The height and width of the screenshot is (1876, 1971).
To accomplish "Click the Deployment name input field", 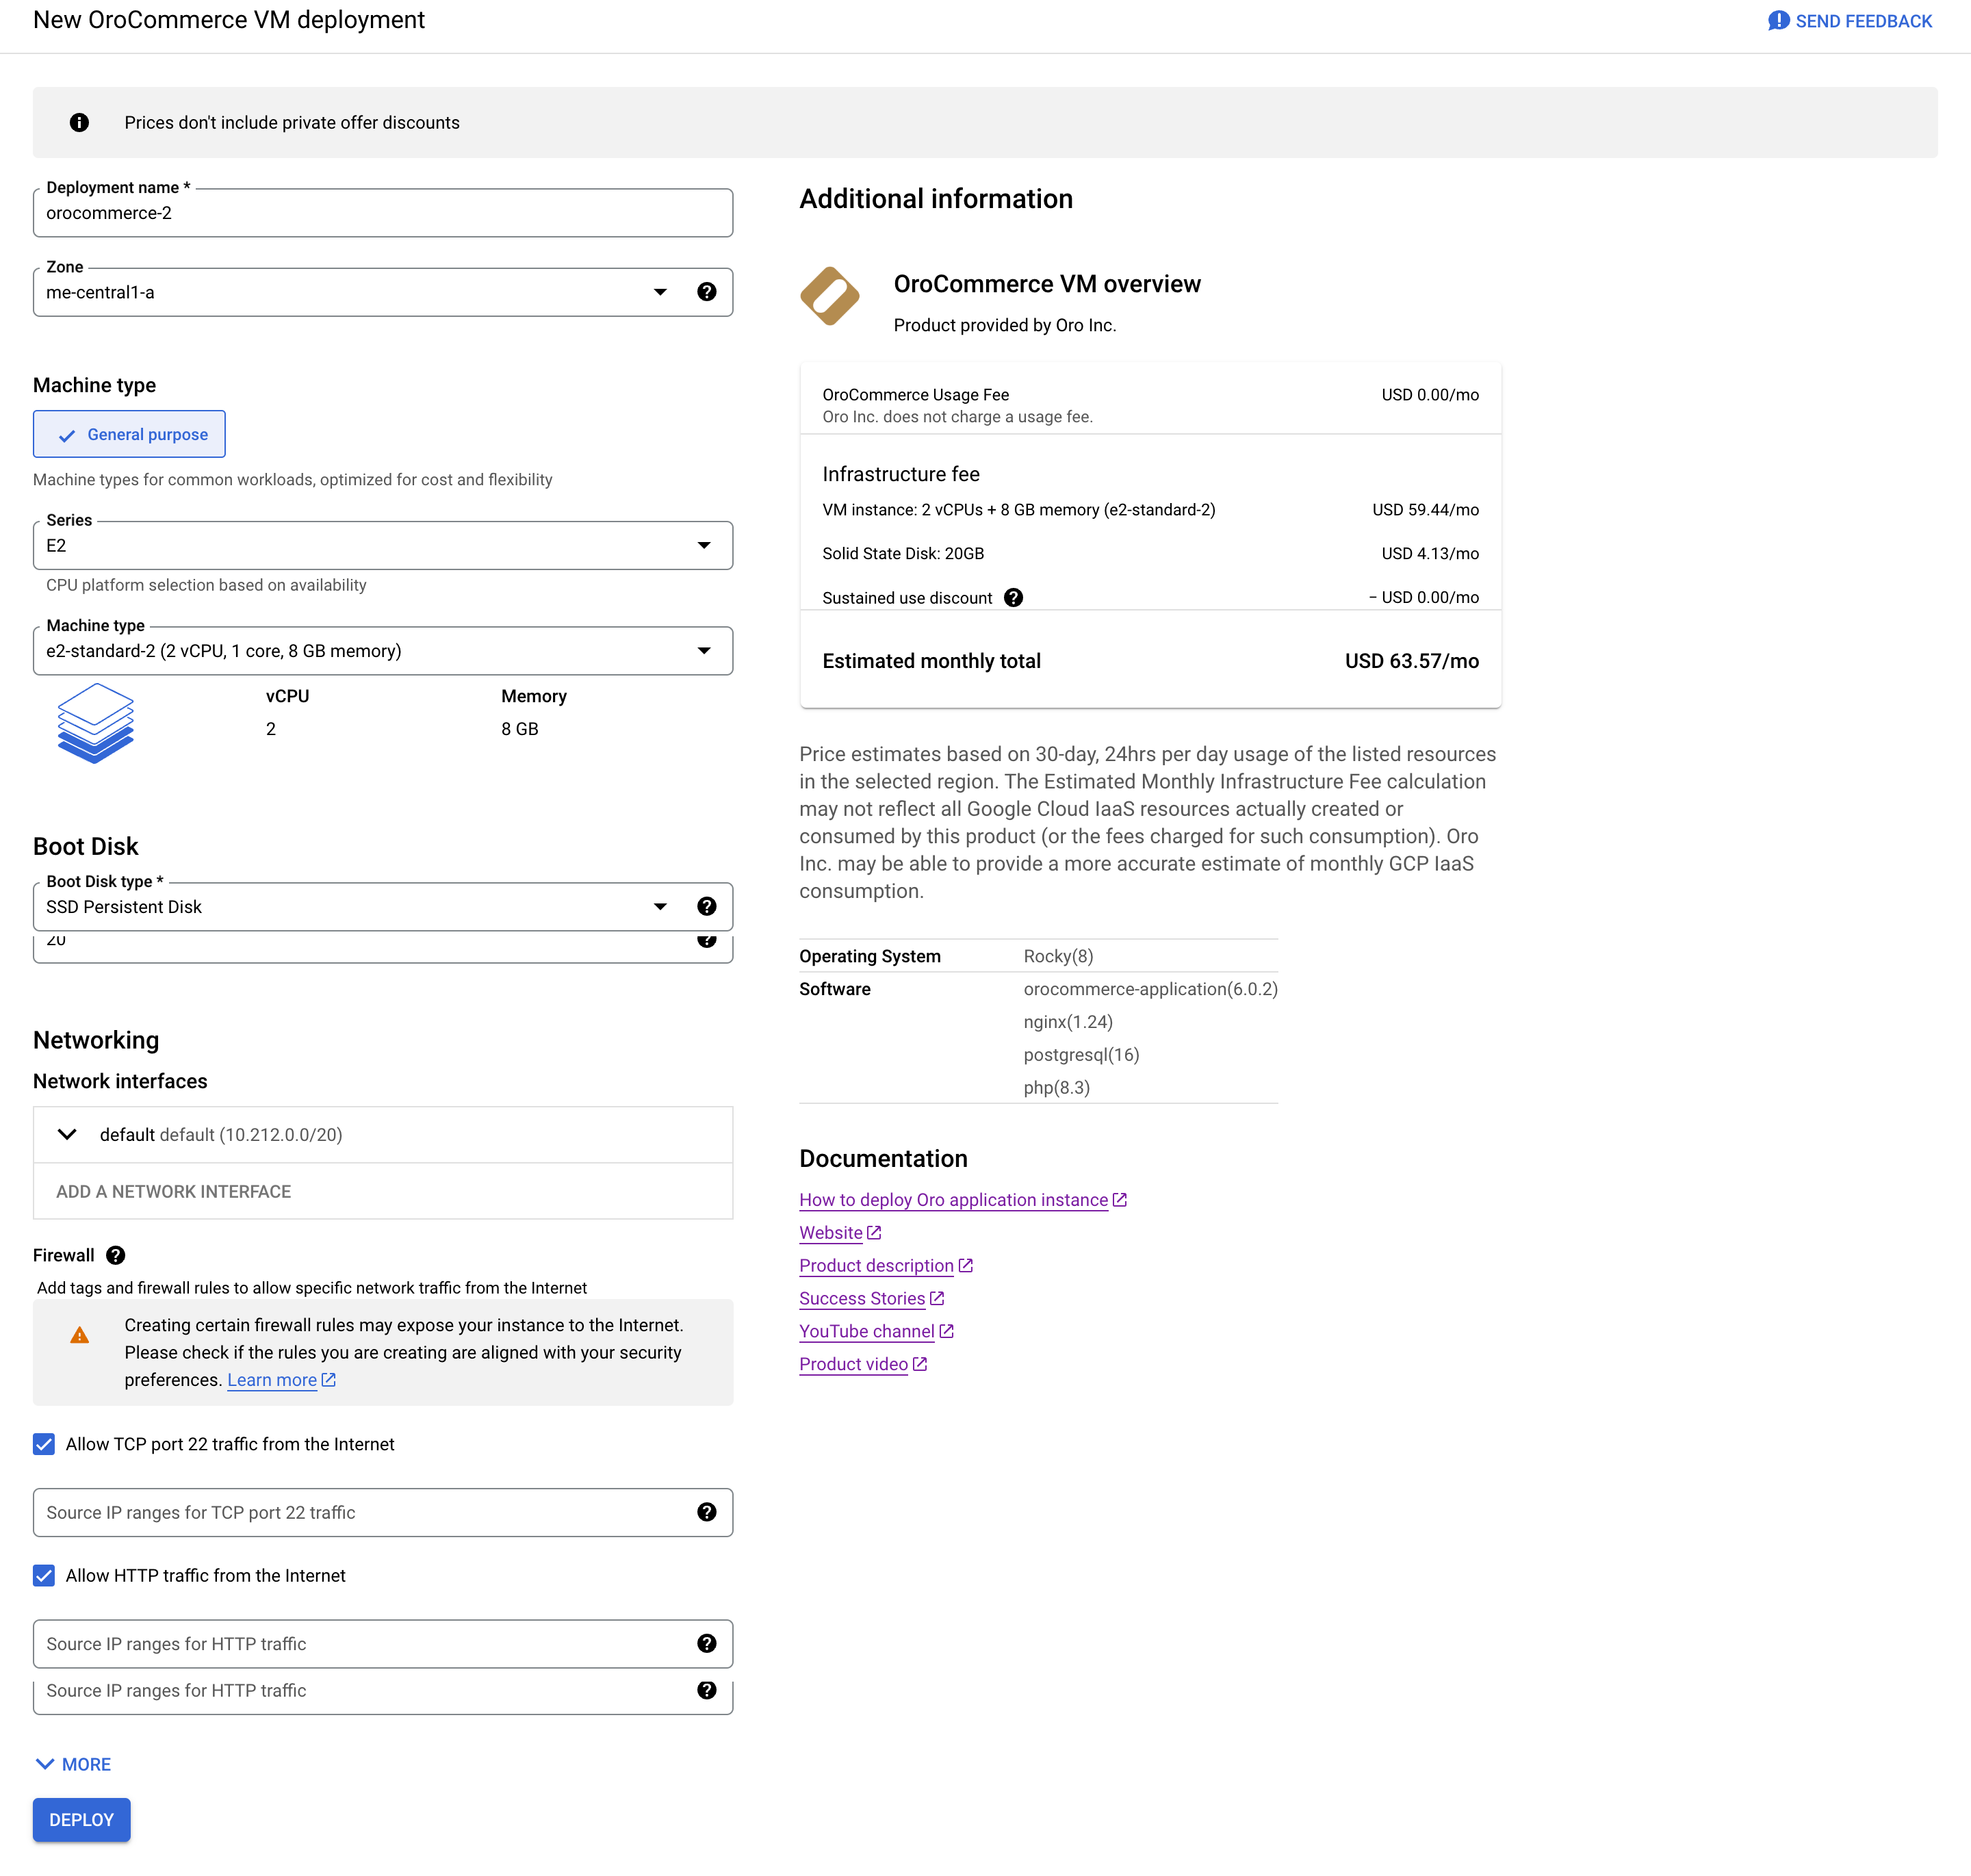I will point(382,213).
